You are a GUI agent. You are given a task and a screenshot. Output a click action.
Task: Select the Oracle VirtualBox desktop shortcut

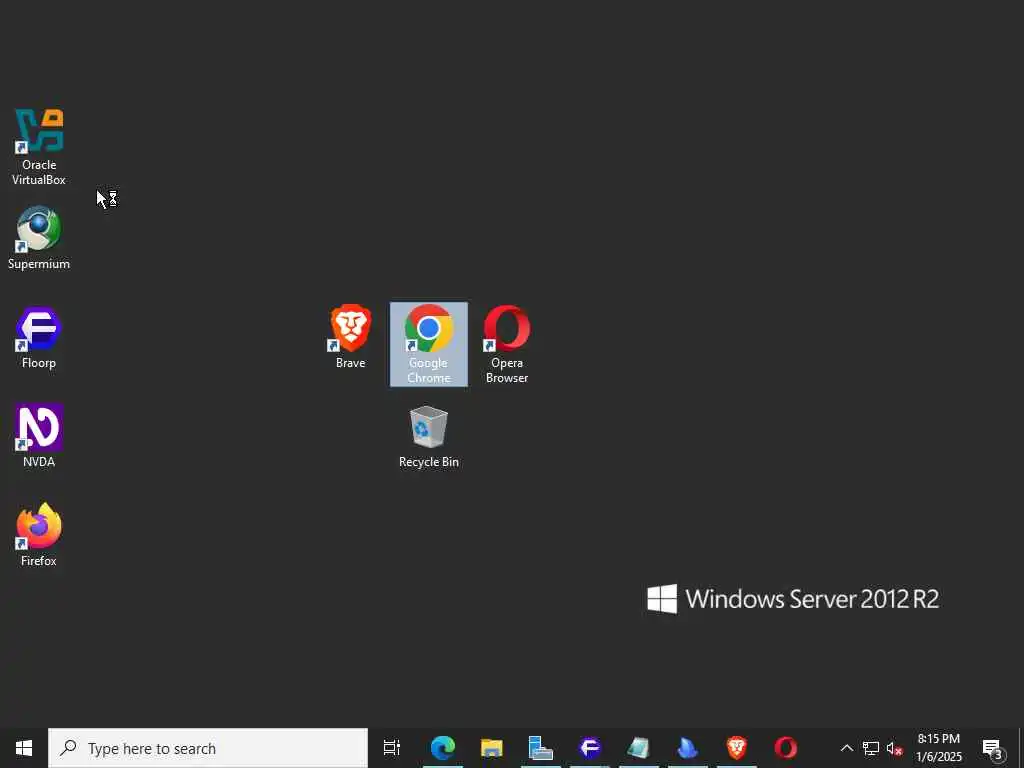39,148
